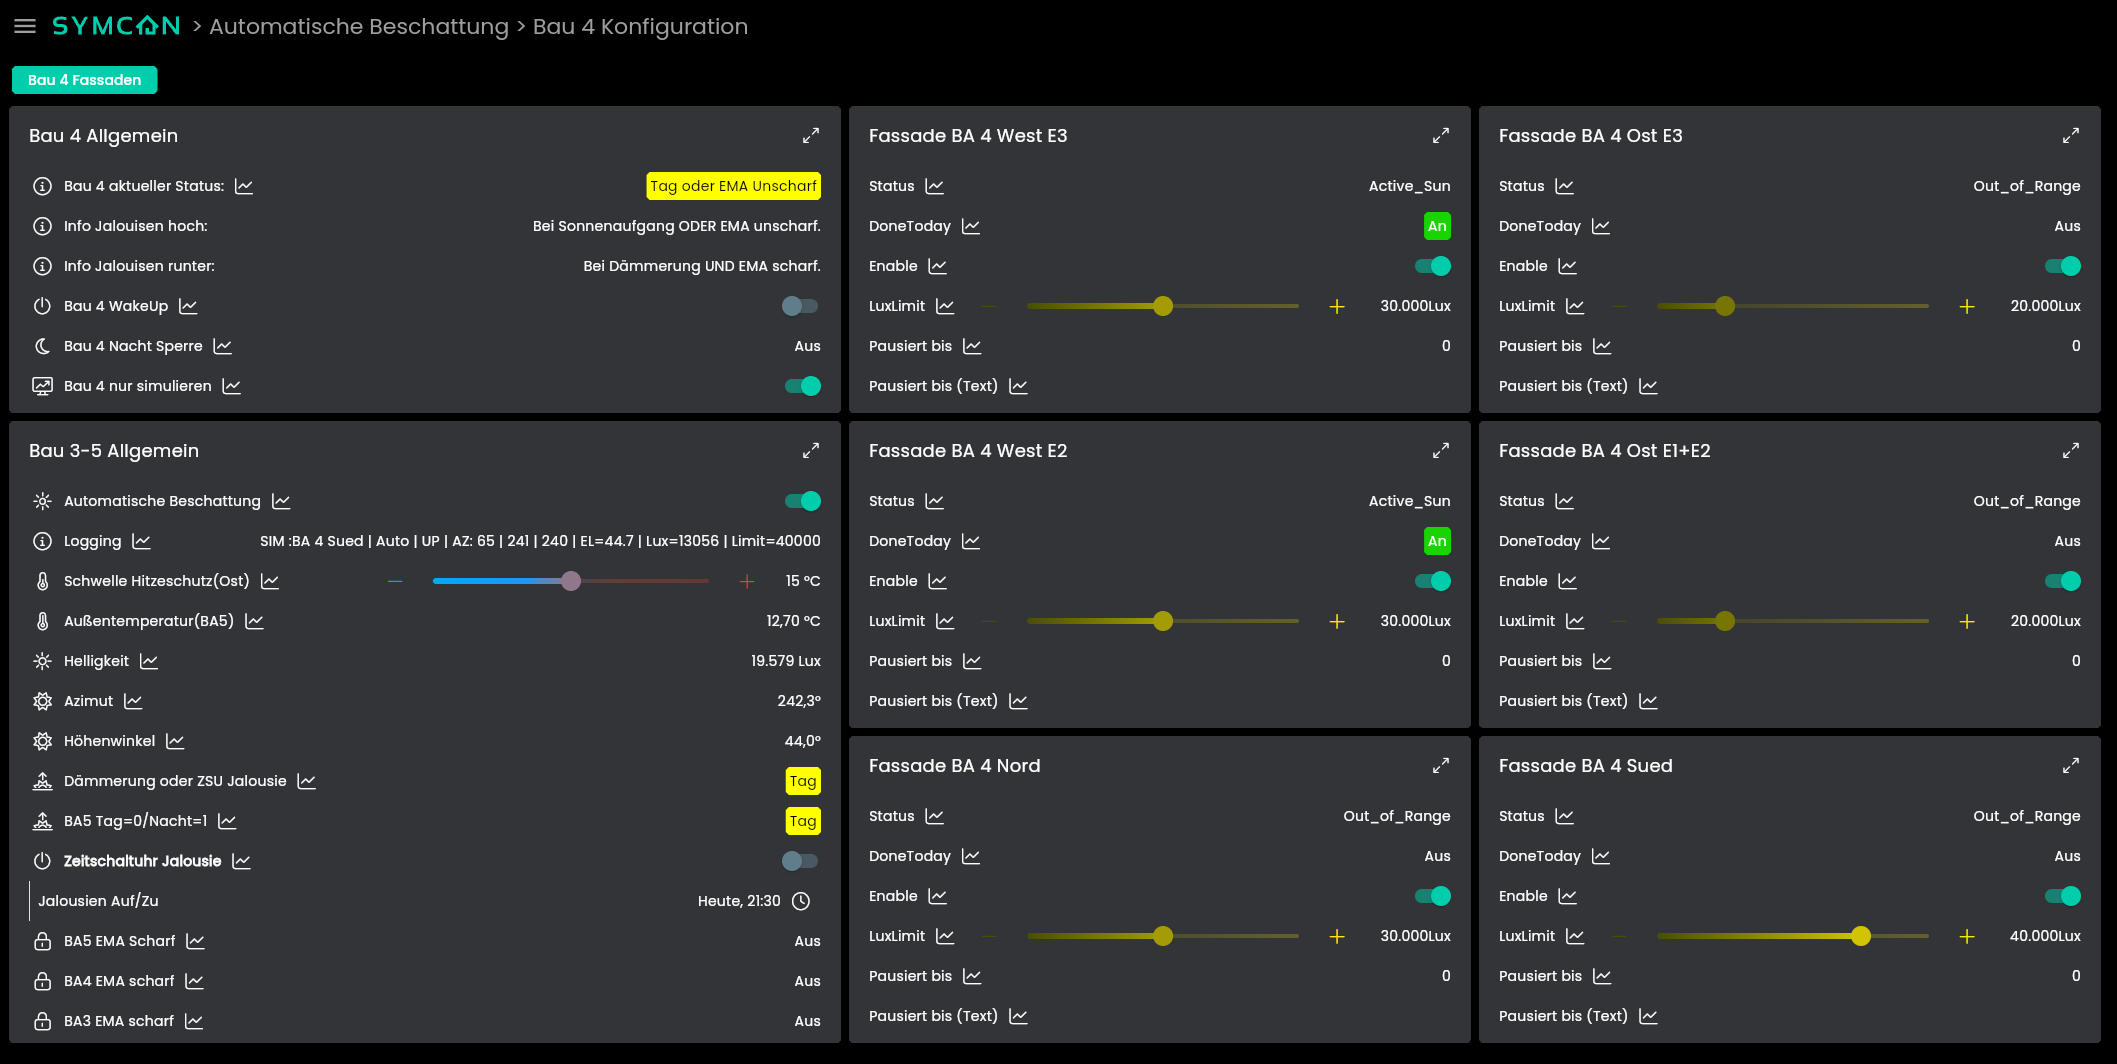The height and width of the screenshot is (1064, 2117).
Task: Open chart icon beside Azimut
Action: tap(133, 701)
